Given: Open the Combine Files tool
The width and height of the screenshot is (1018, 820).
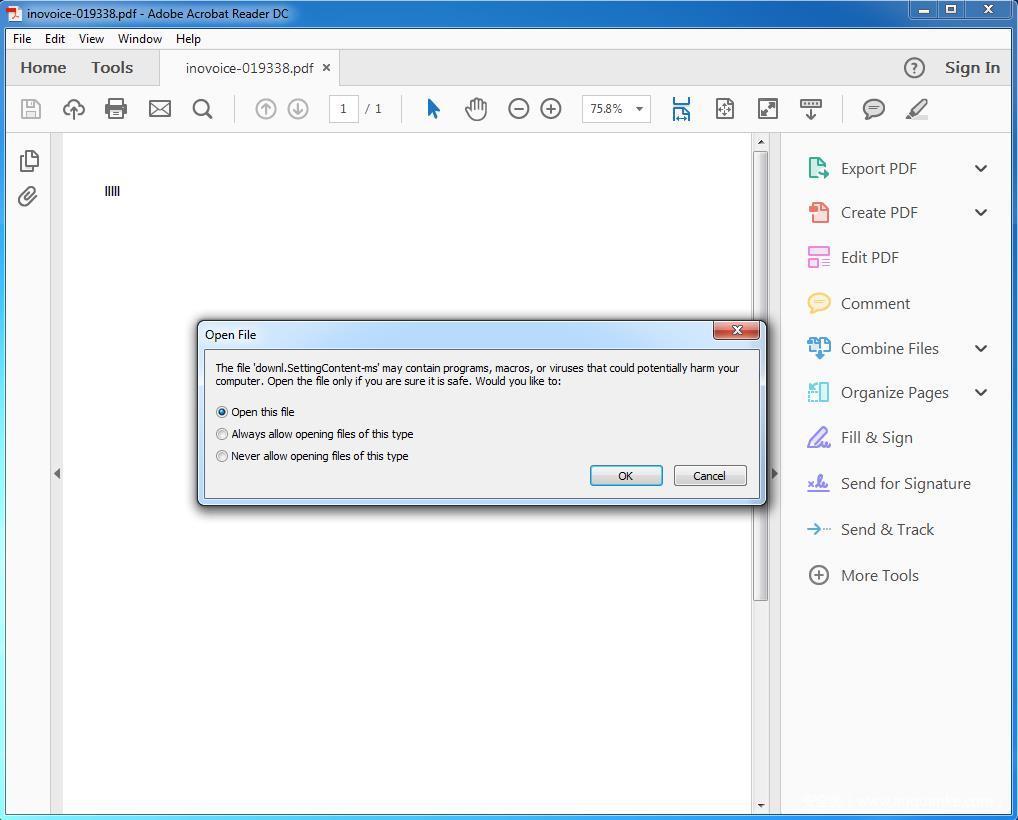Looking at the screenshot, I should 889,349.
